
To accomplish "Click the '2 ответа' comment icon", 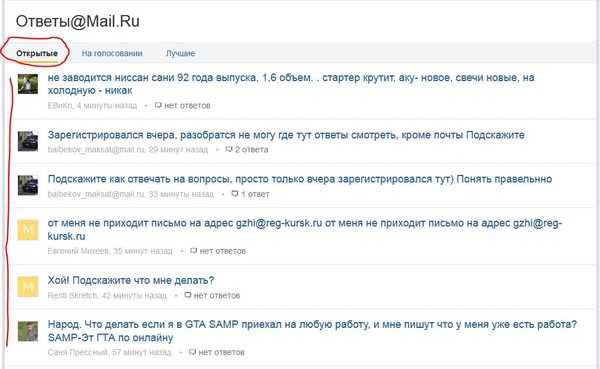I will click(x=229, y=149).
